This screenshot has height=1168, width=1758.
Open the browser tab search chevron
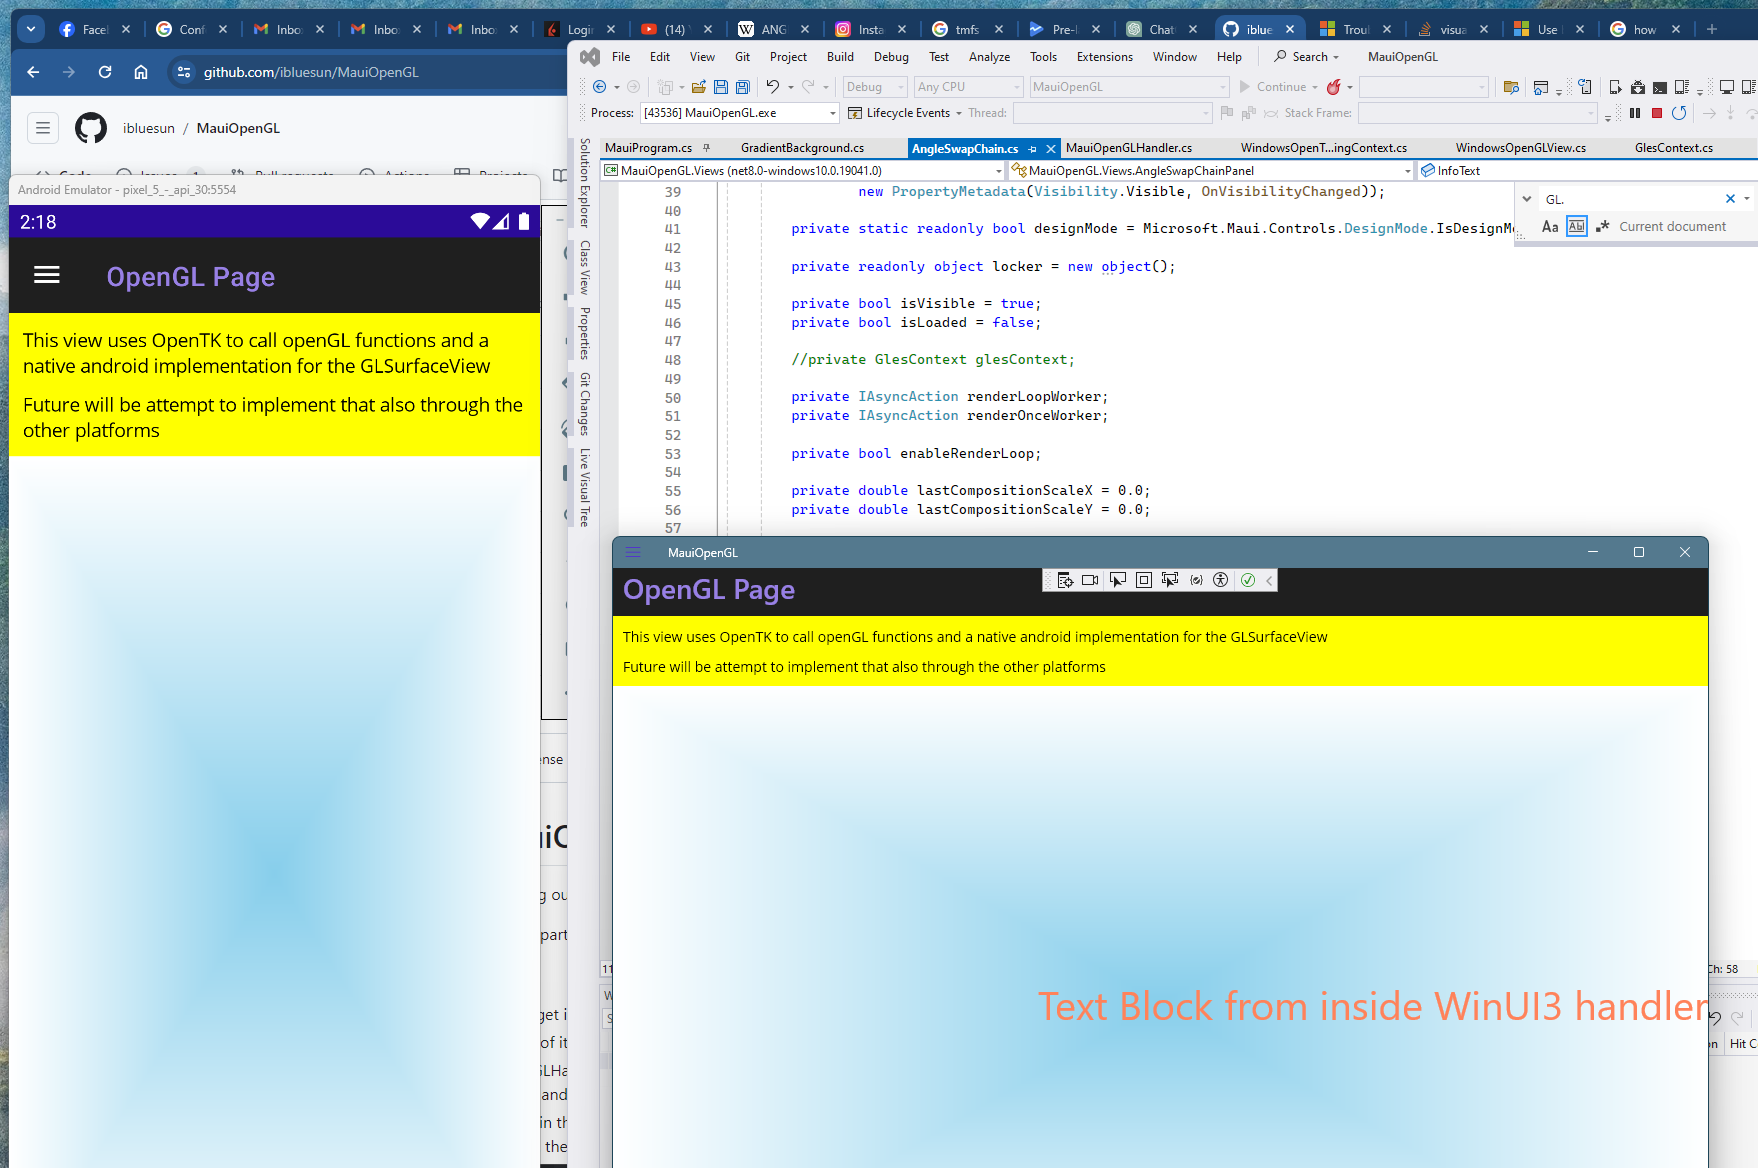click(x=31, y=29)
